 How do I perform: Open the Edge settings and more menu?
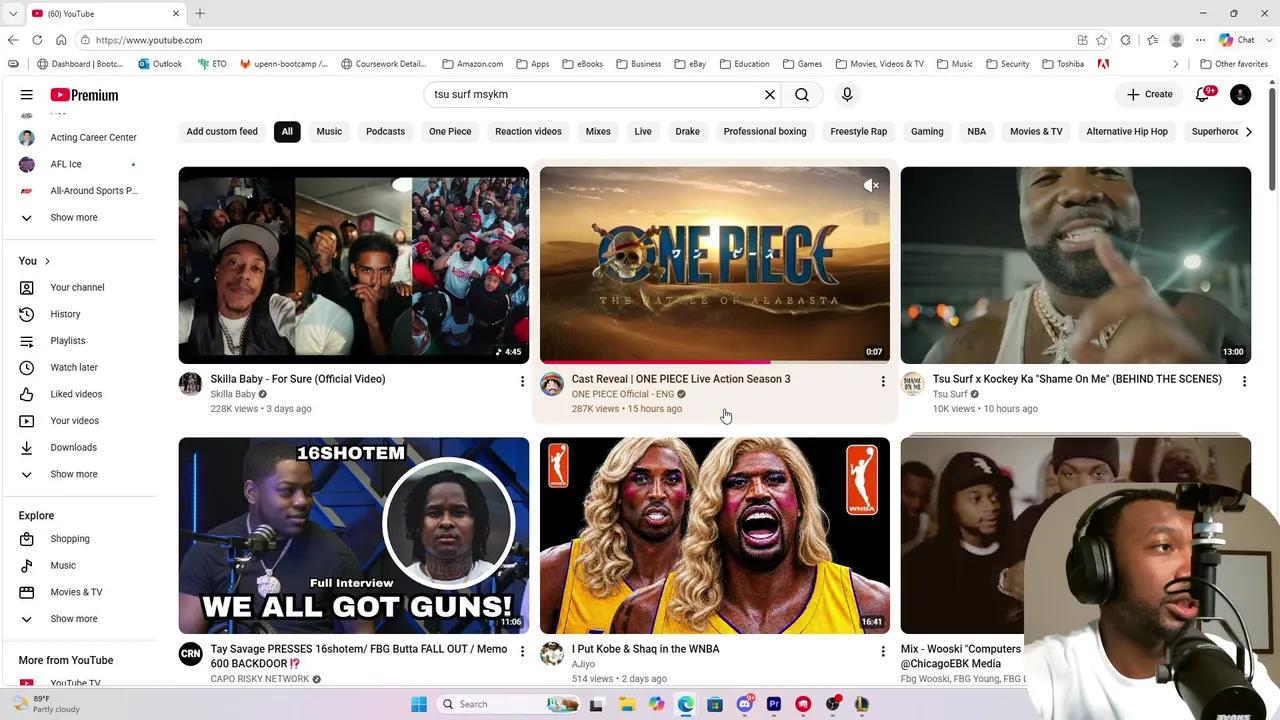1200,40
